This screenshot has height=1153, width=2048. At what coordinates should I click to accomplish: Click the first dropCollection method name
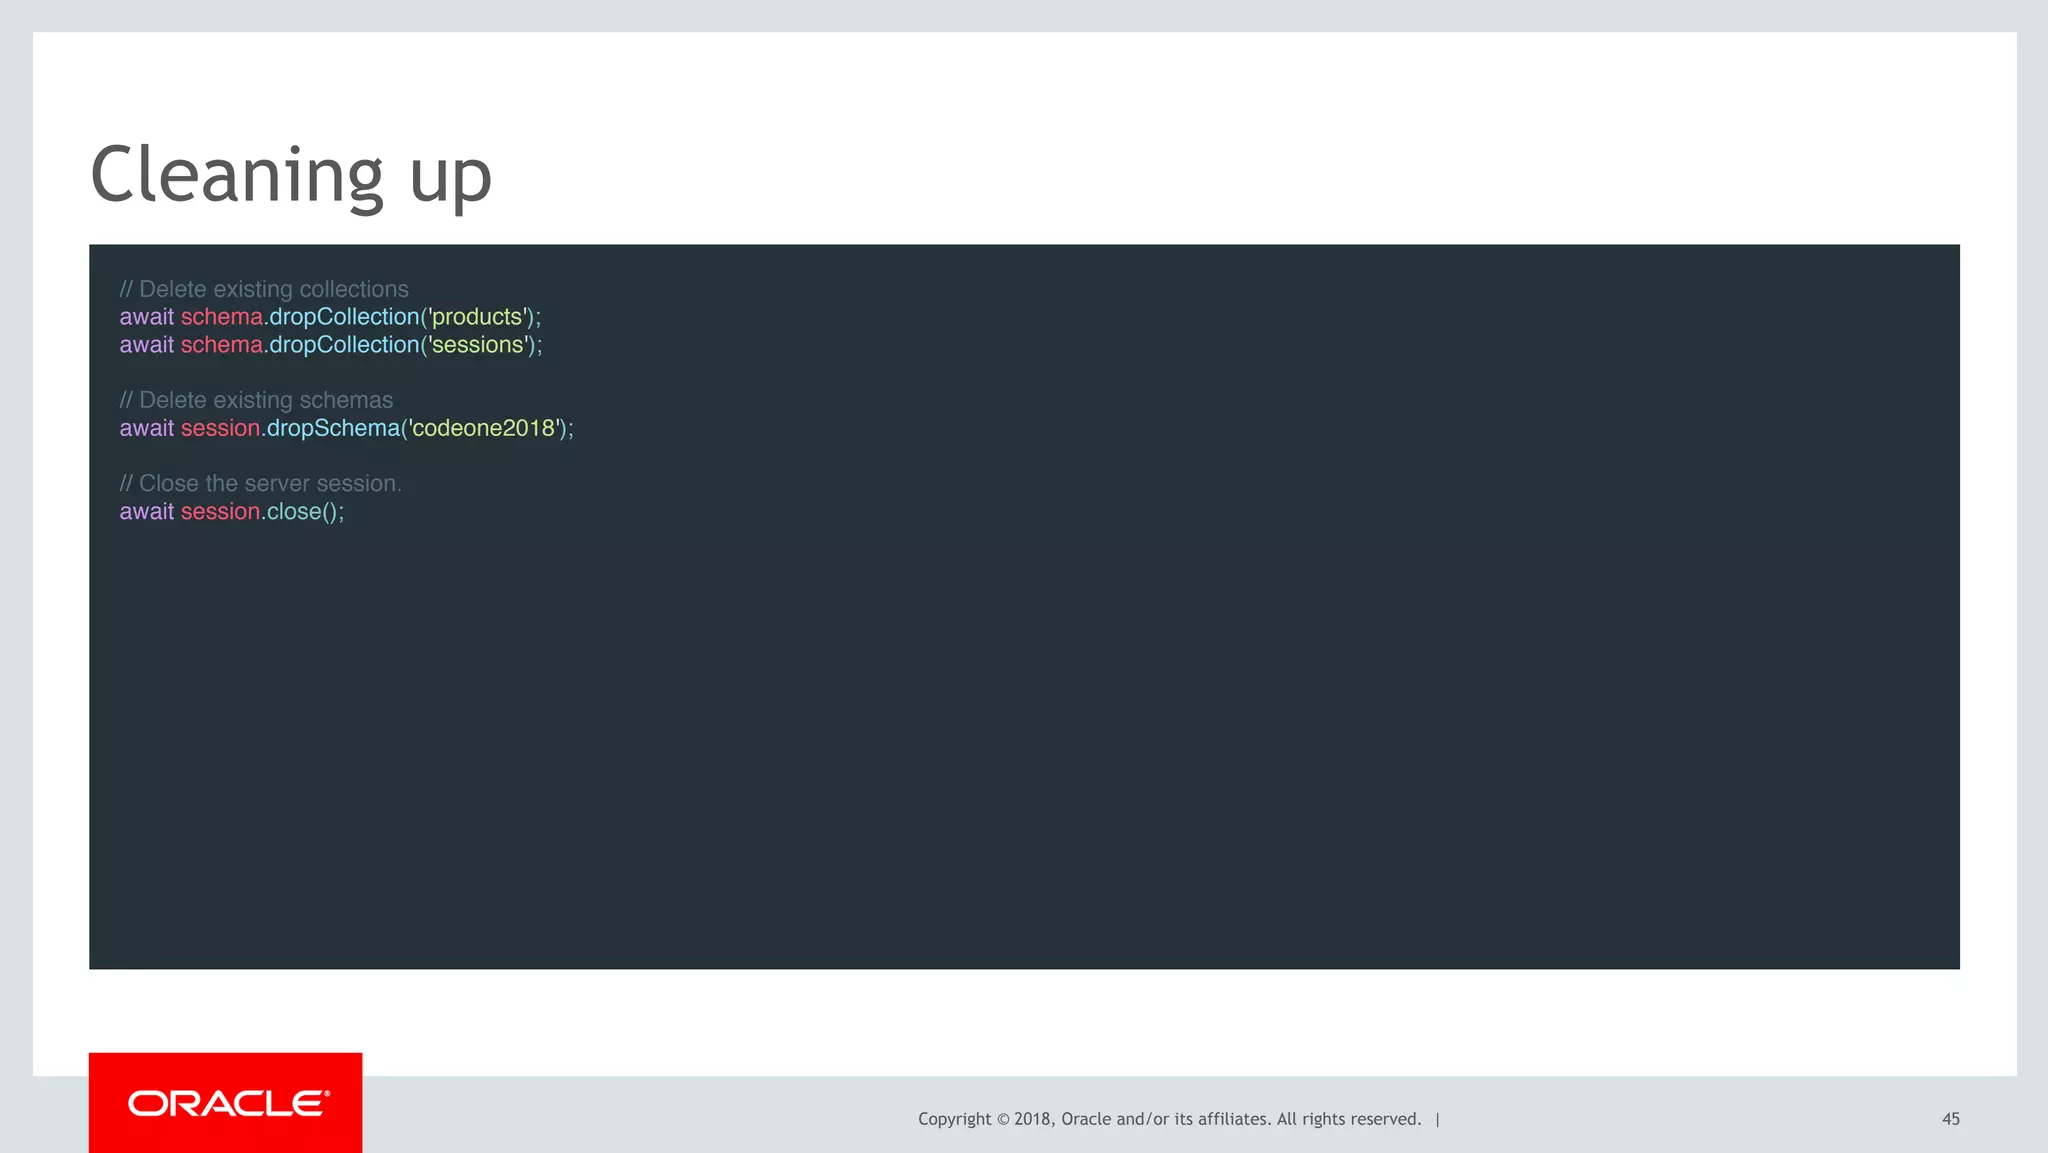(344, 317)
